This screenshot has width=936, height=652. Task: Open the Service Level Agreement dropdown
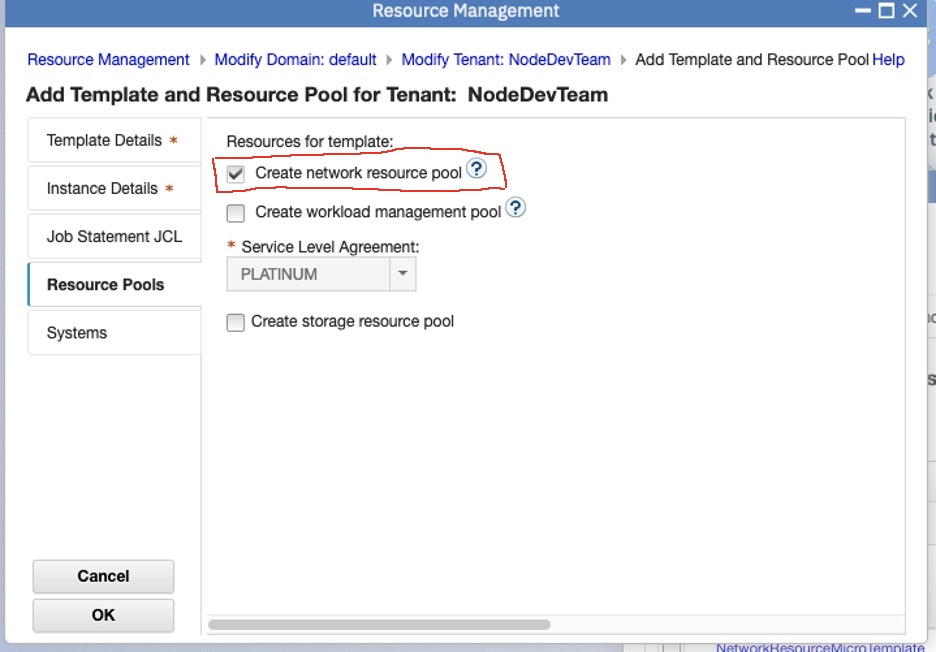pos(403,273)
